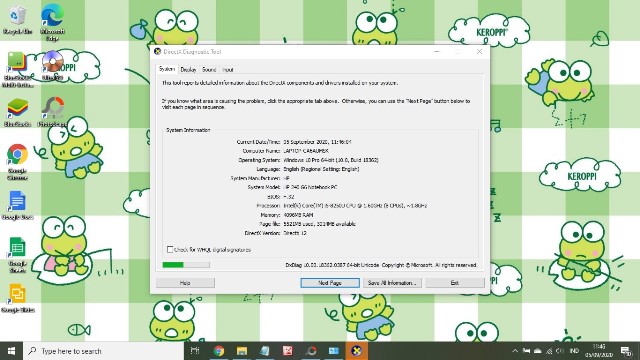
Task: Minimize the DirectX Diagnostic Tool window
Action: pyautogui.click(x=437, y=51)
